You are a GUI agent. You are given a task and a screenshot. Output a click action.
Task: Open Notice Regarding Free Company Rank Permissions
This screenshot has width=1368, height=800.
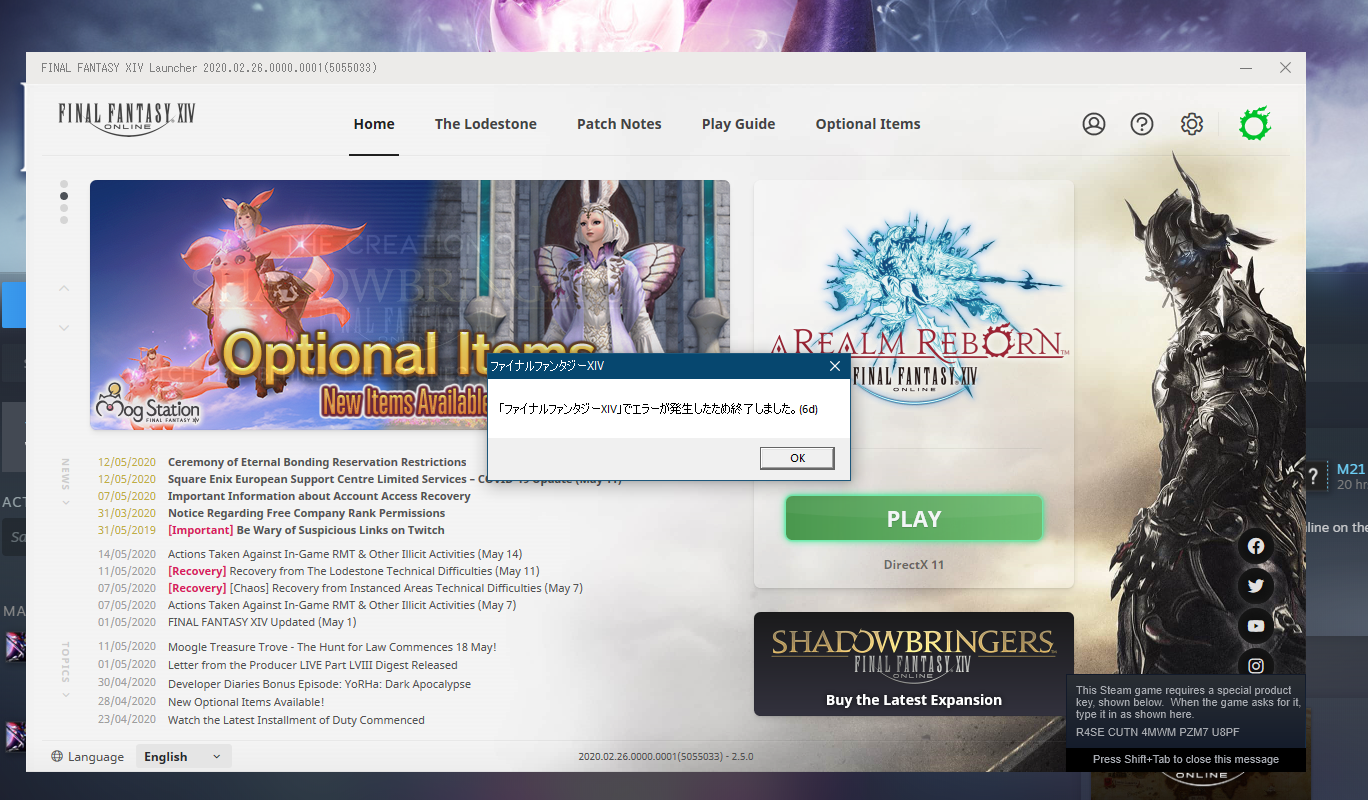pos(307,513)
